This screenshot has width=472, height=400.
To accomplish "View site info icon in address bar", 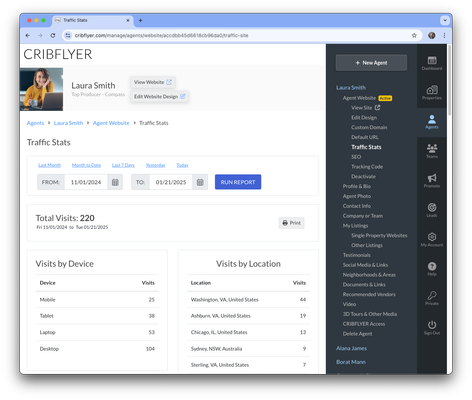I will click(68, 35).
